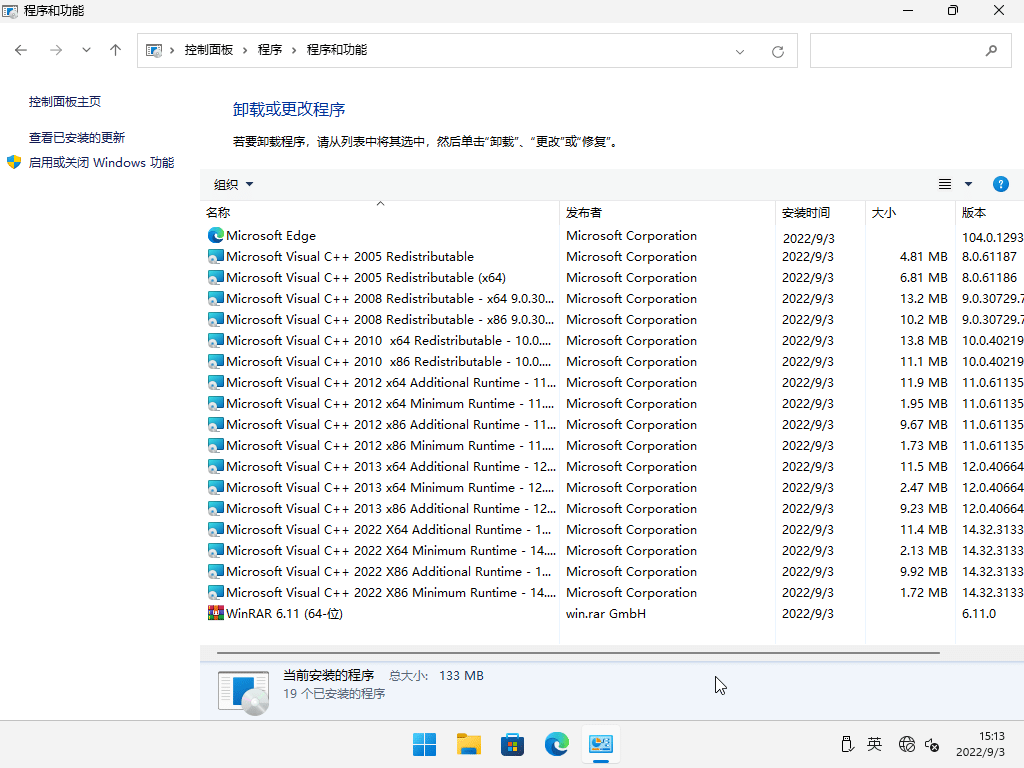Select Microsoft Visual C++ 2005 Redistributable (x64)
This screenshot has height=768, width=1024.
(365, 278)
